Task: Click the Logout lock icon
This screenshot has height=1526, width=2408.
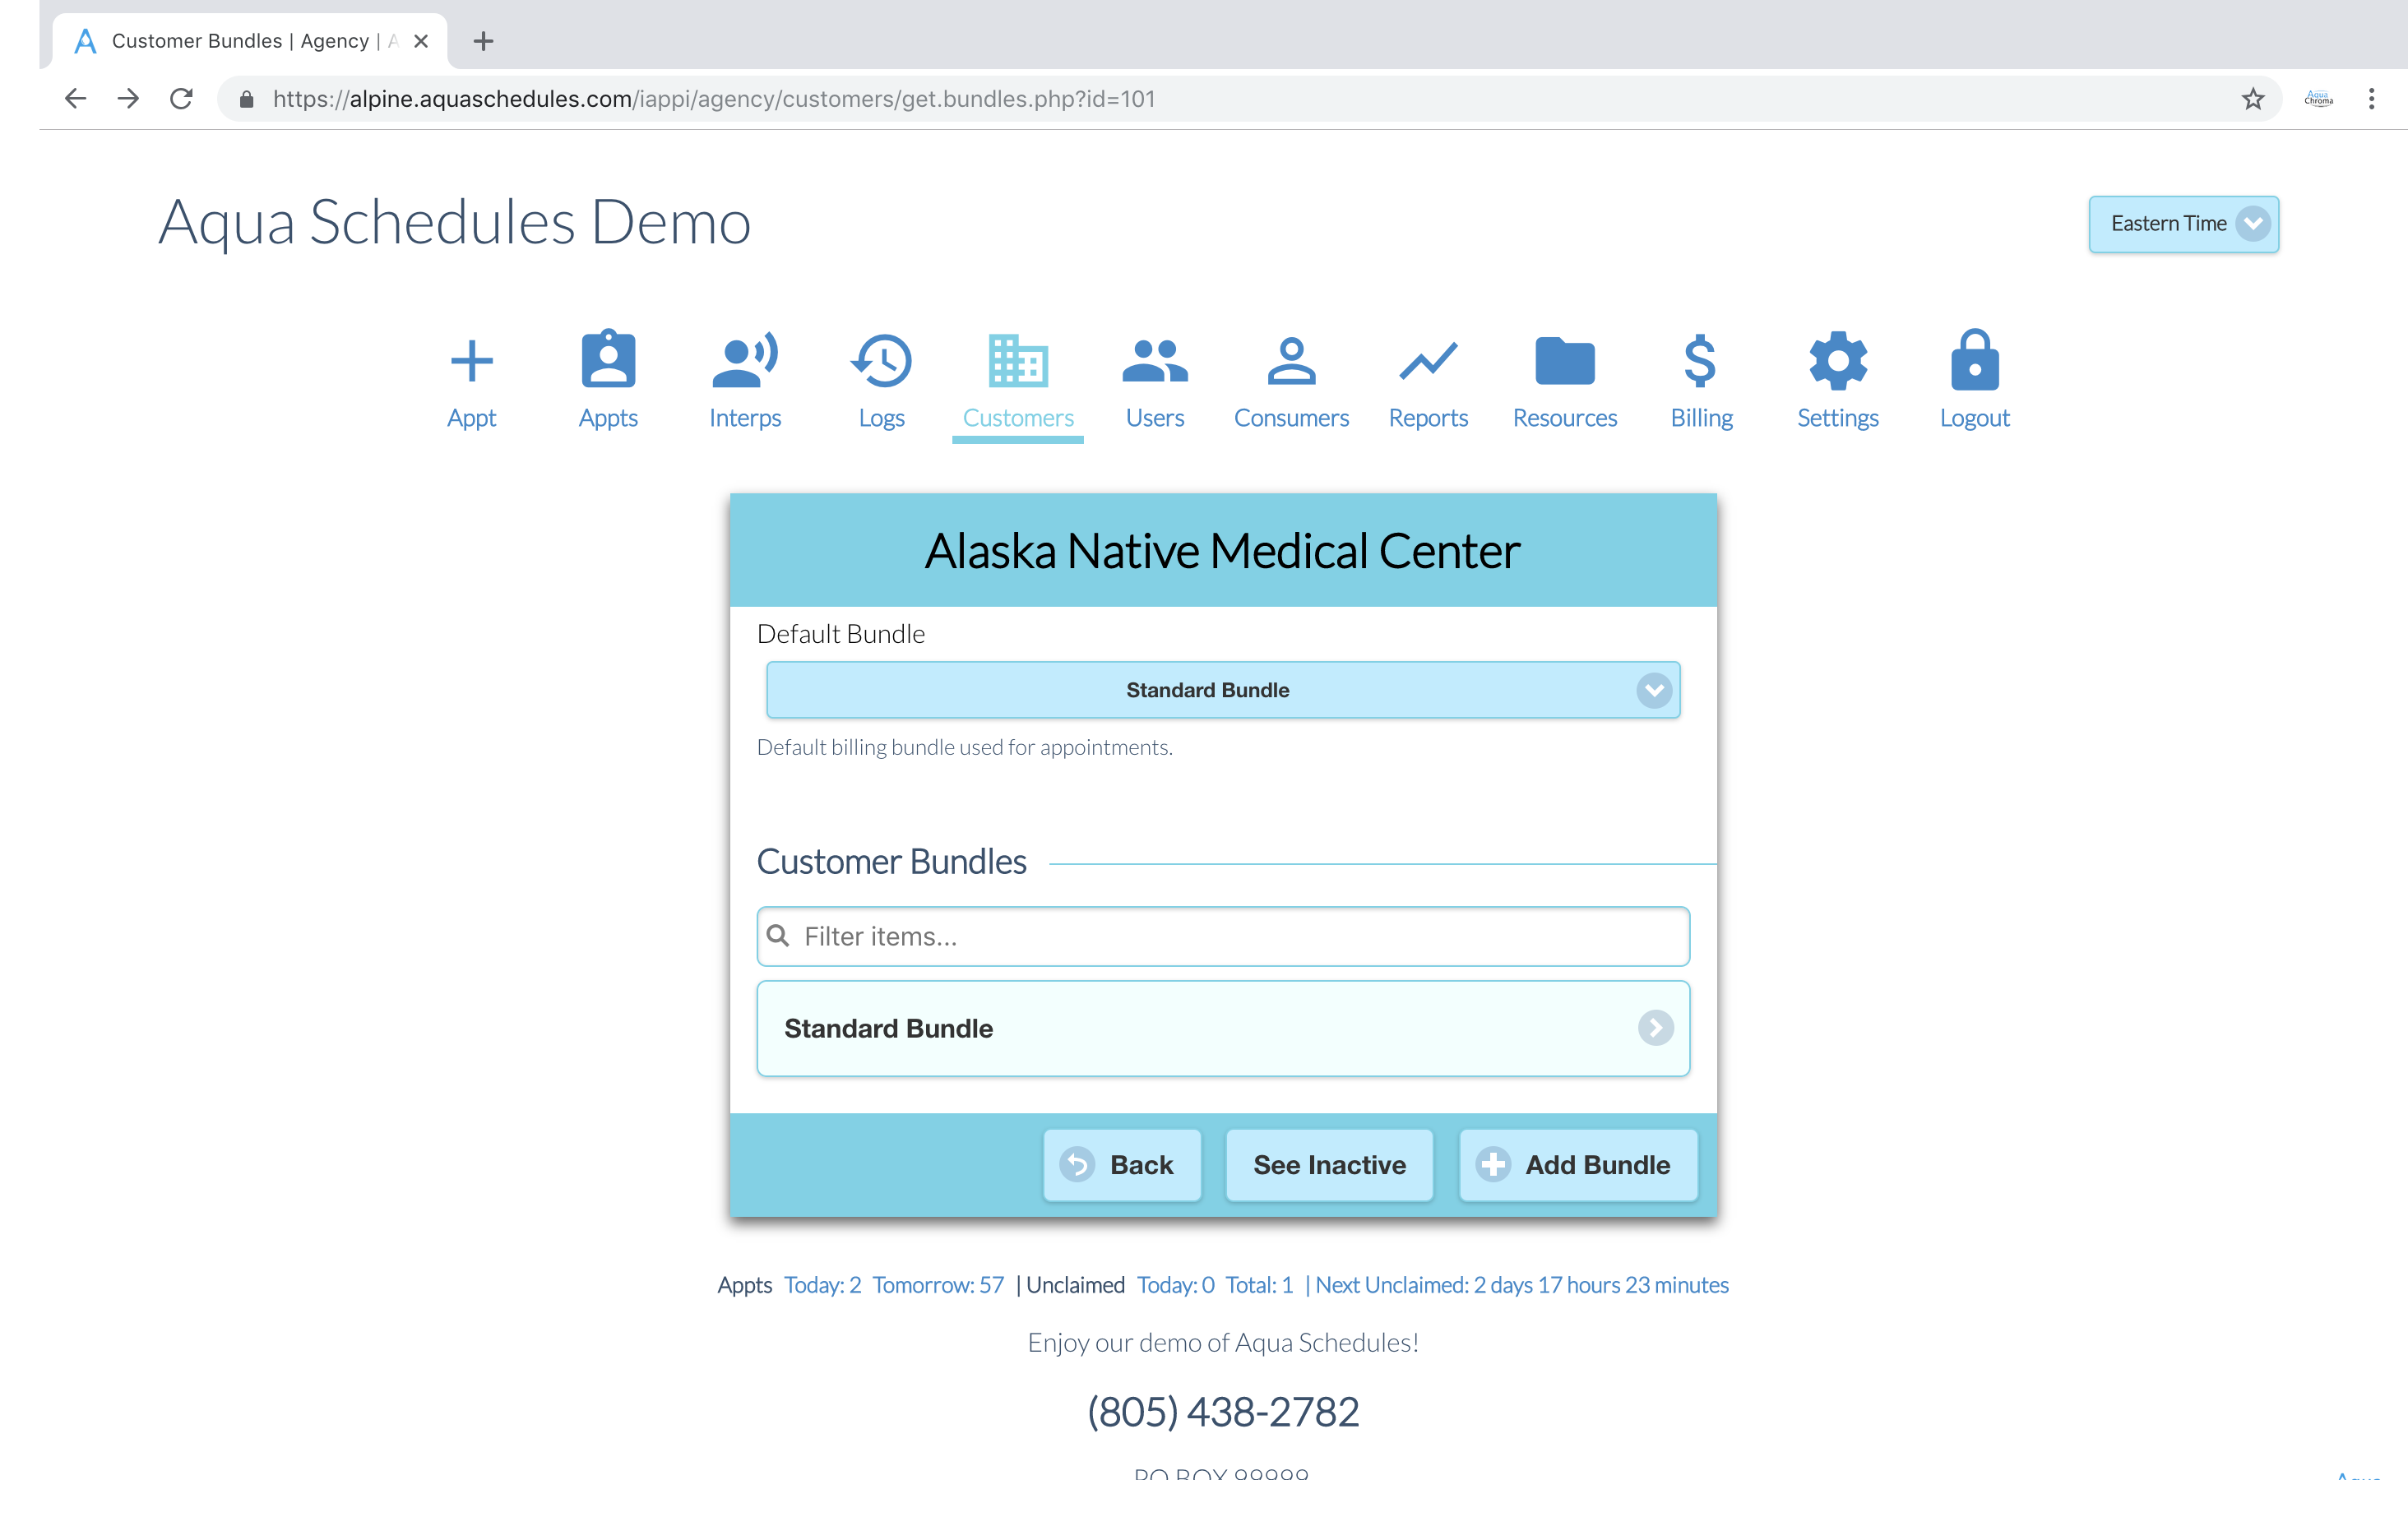Action: 1974,359
